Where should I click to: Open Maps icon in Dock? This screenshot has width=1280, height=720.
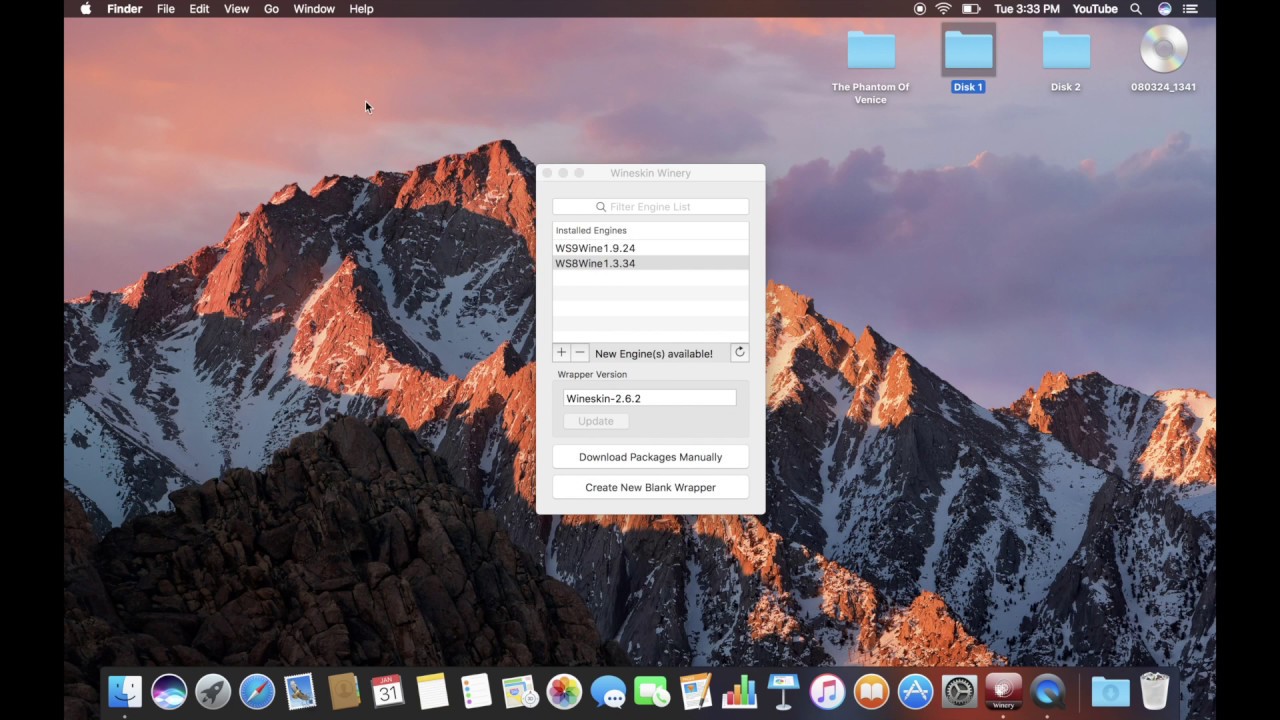pos(520,691)
